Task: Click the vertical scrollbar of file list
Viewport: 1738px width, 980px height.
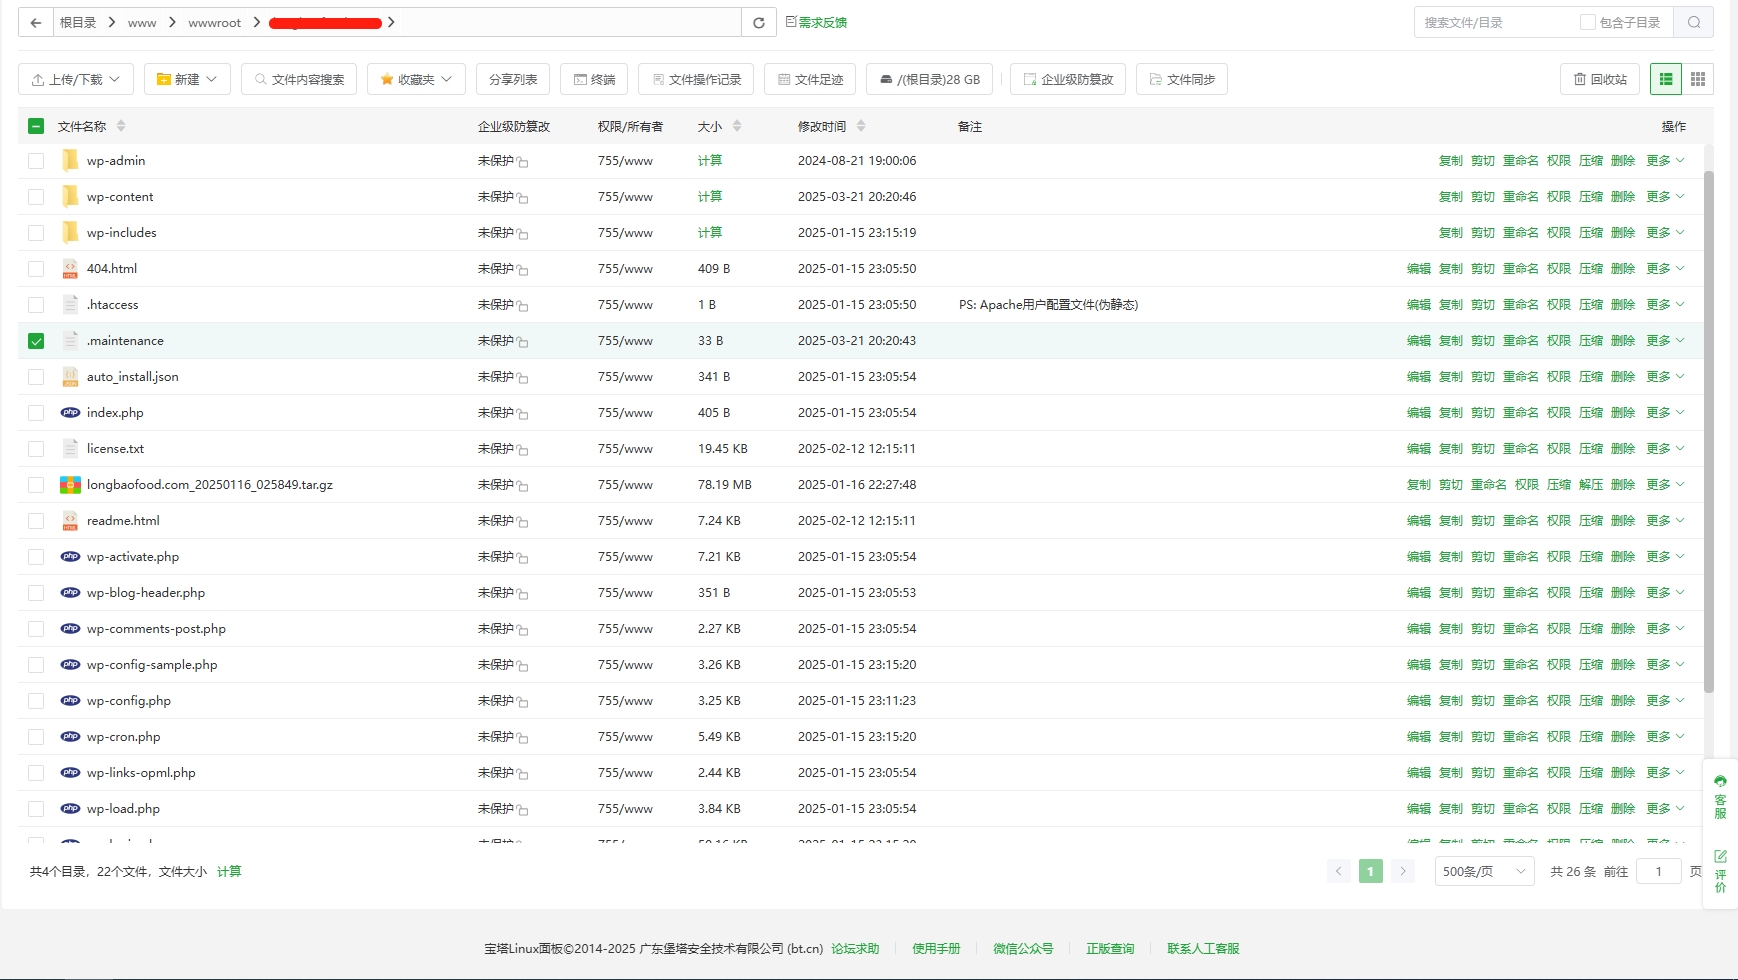Action: coord(1709,431)
